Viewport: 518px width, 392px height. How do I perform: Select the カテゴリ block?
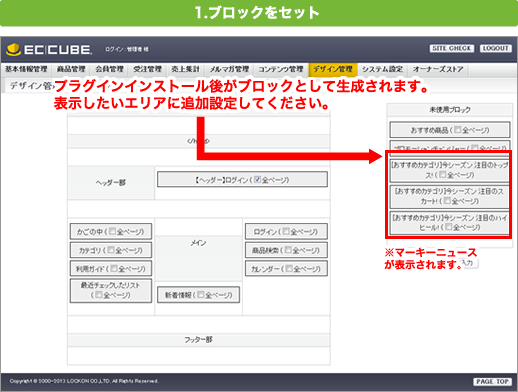(x=111, y=250)
